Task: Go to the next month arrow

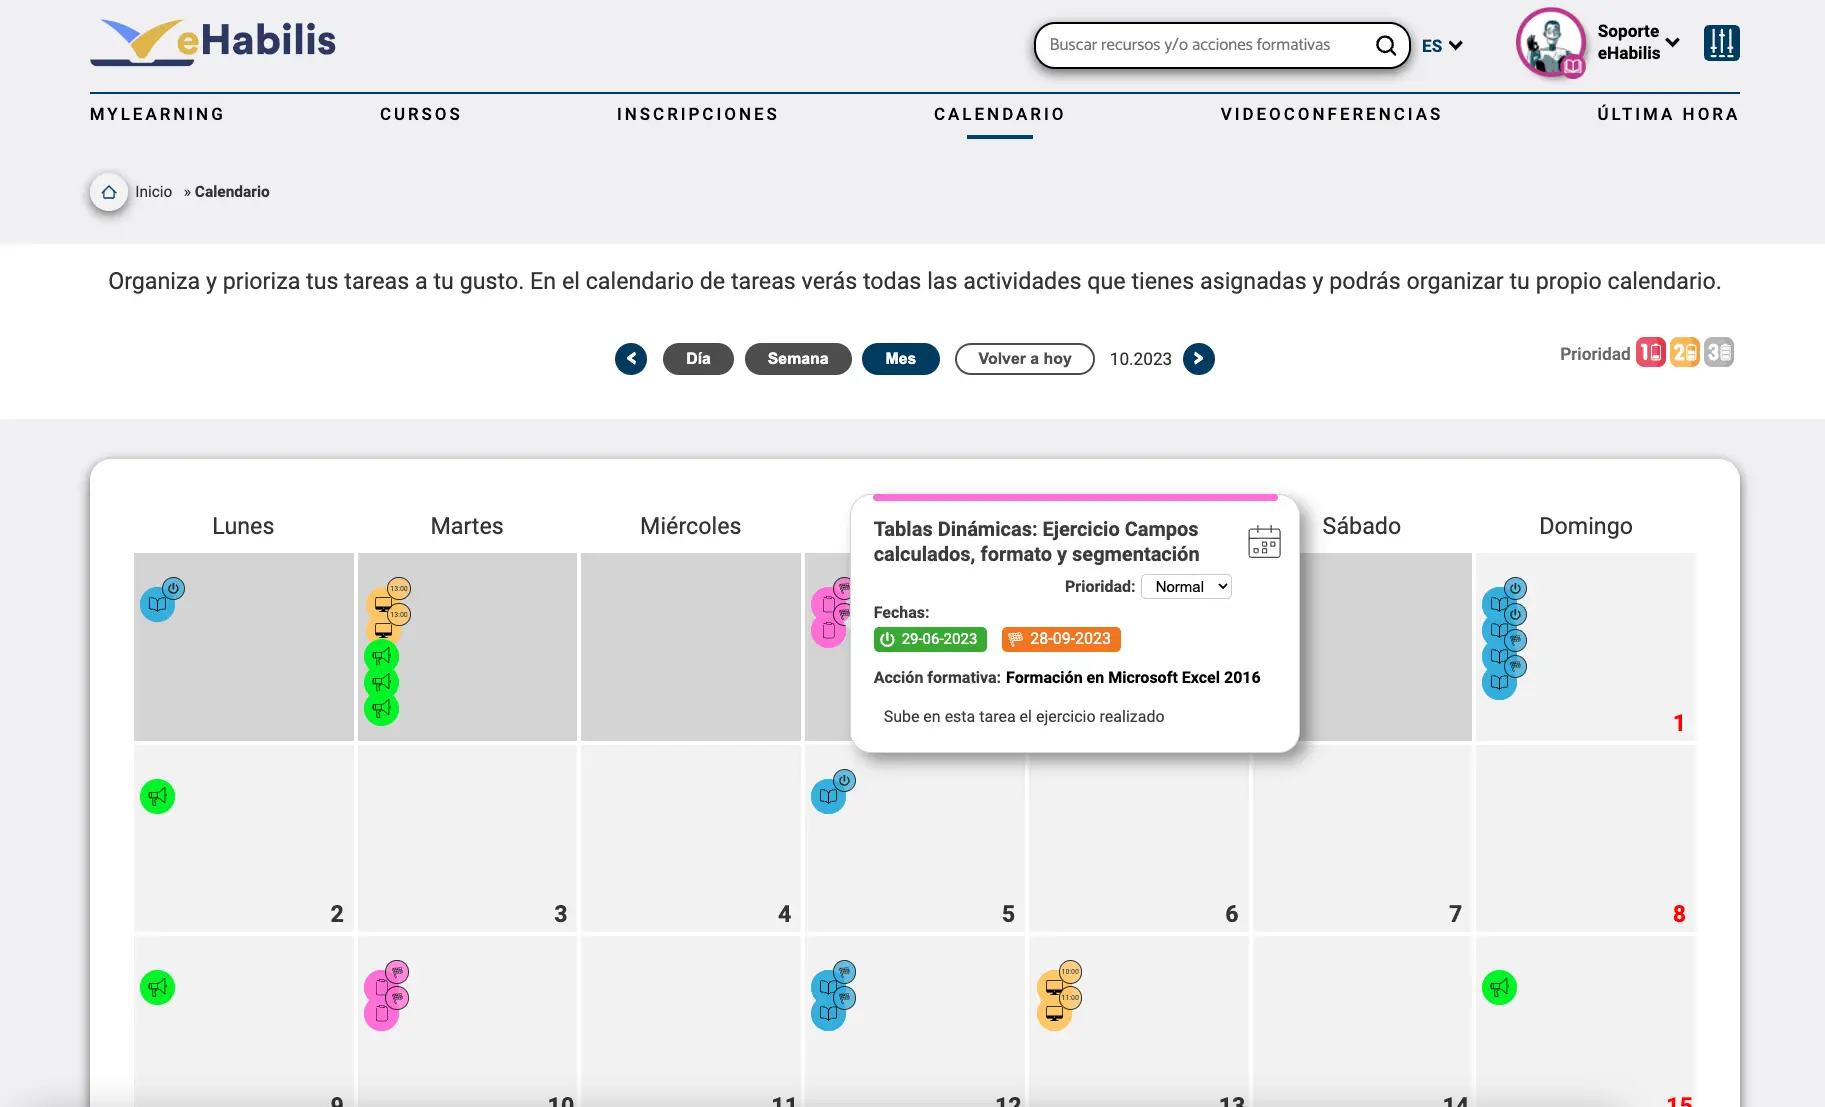Action: pyautogui.click(x=1199, y=359)
